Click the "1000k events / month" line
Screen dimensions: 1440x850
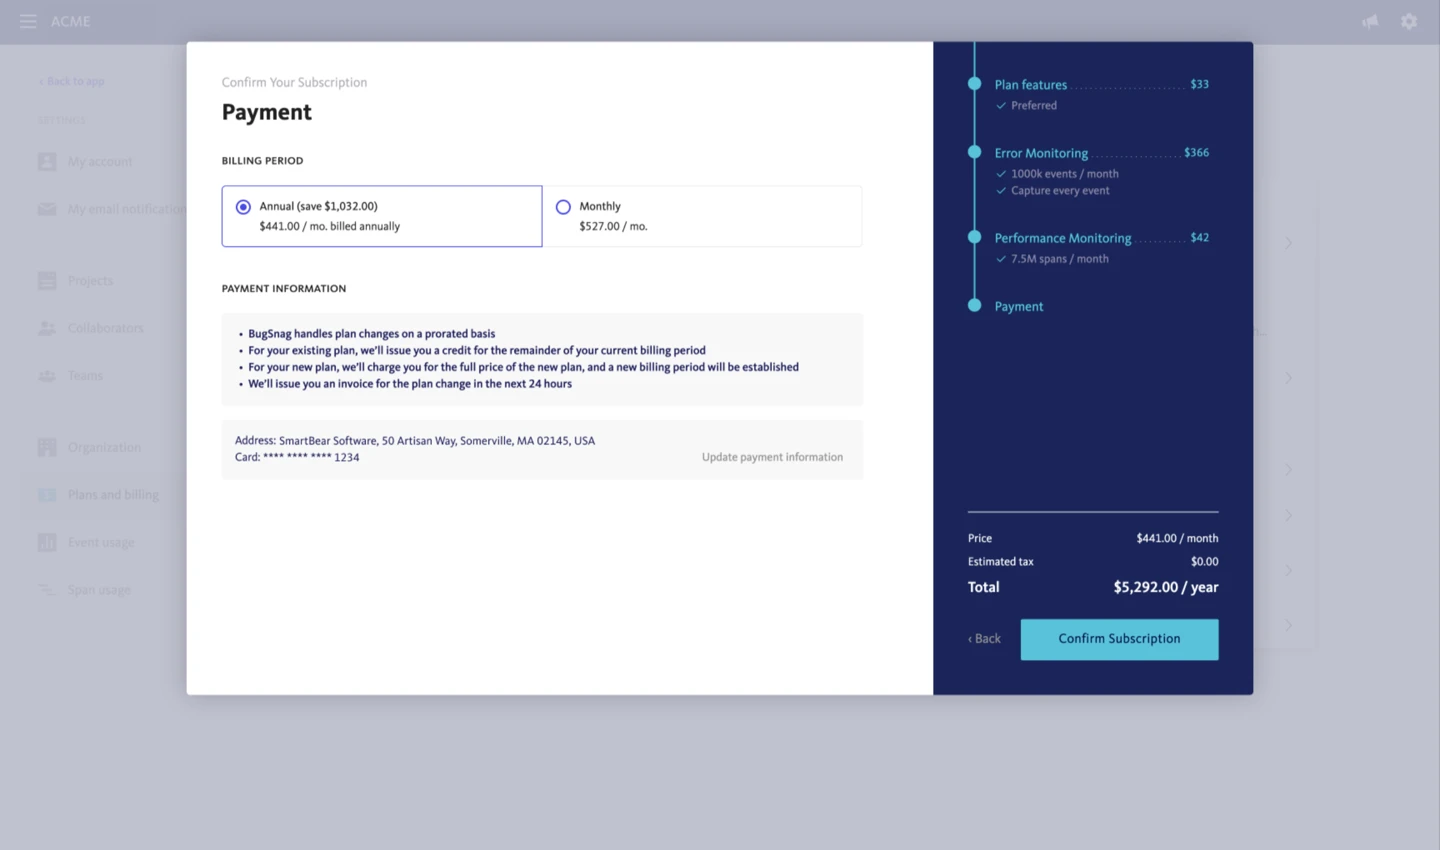tap(1064, 174)
